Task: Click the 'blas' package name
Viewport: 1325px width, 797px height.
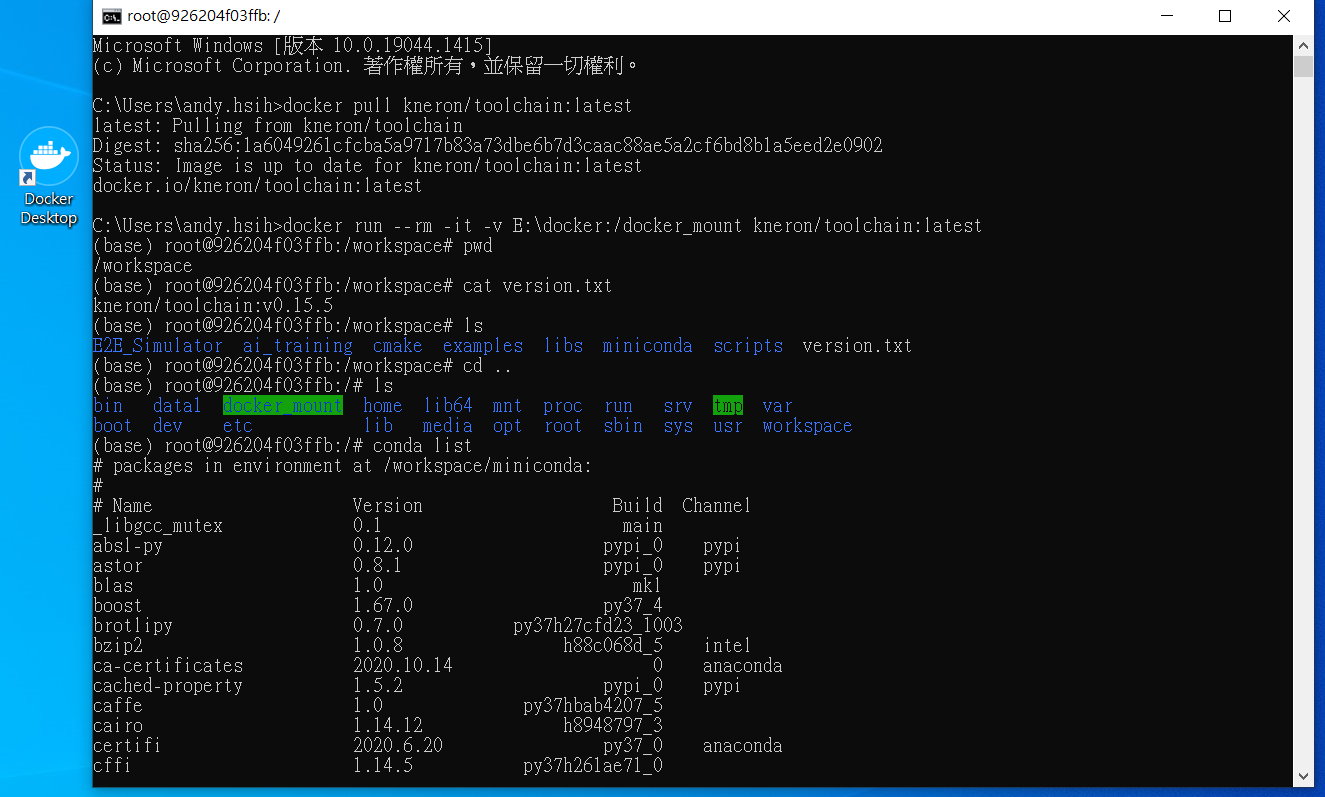Action: pyautogui.click(x=113, y=585)
